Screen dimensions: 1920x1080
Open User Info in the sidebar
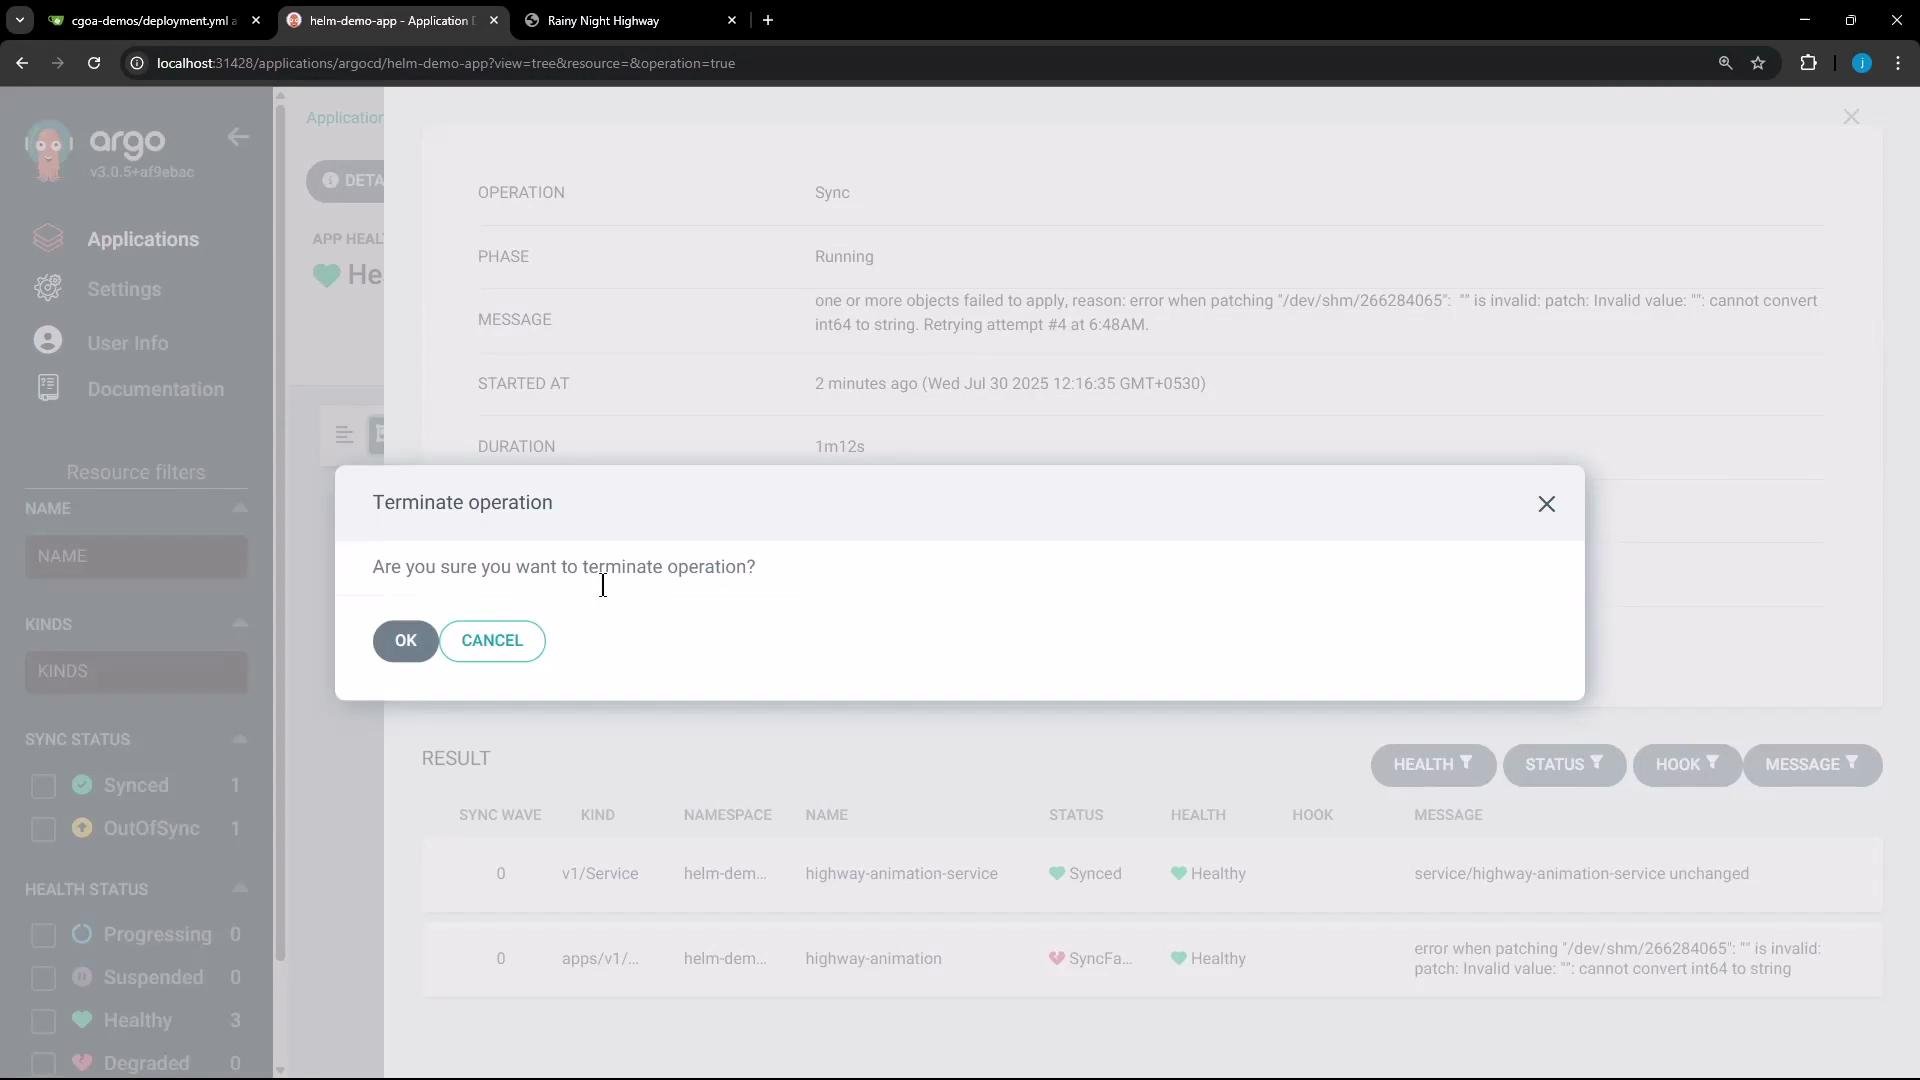(x=128, y=343)
